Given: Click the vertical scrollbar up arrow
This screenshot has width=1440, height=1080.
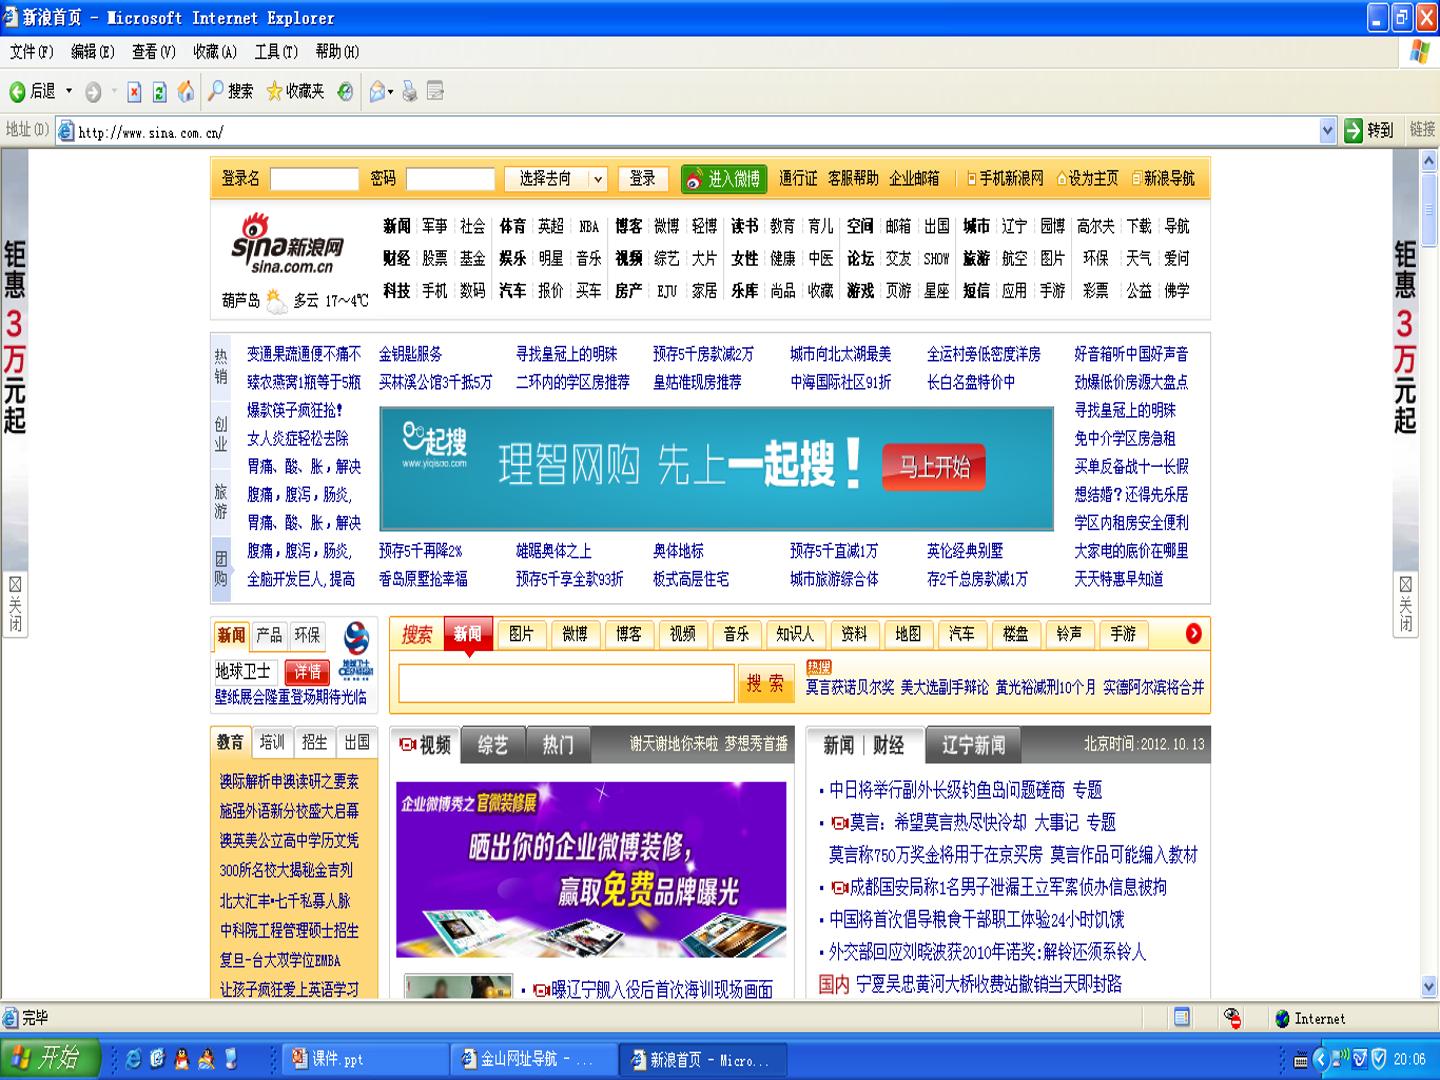Looking at the screenshot, I should click(x=1429, y=160).
